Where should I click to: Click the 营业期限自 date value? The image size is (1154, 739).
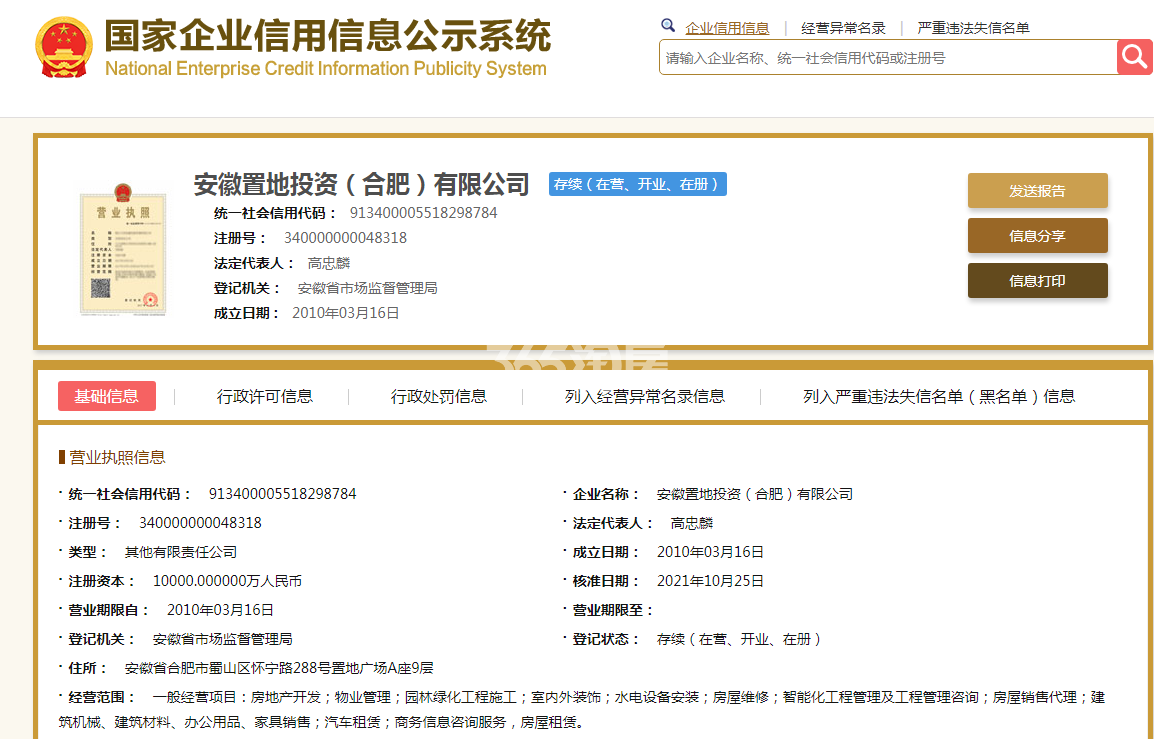tap(220, 609)
